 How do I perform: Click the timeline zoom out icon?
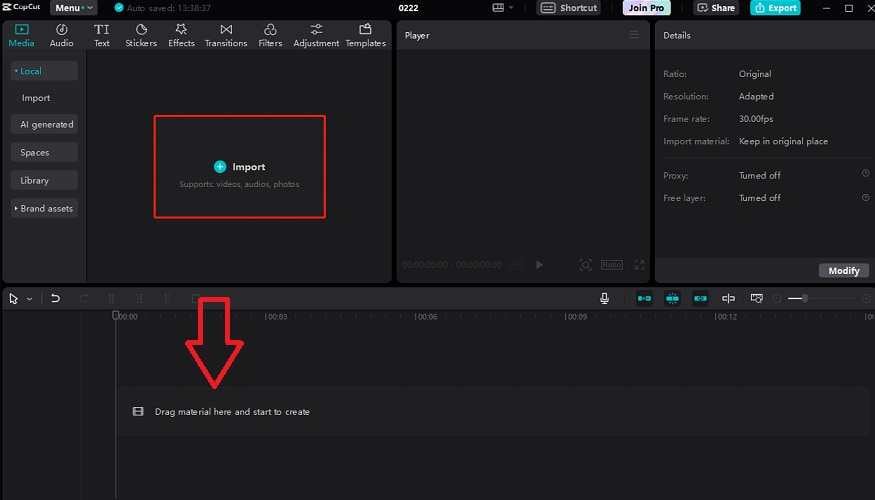tap(777, 299)
